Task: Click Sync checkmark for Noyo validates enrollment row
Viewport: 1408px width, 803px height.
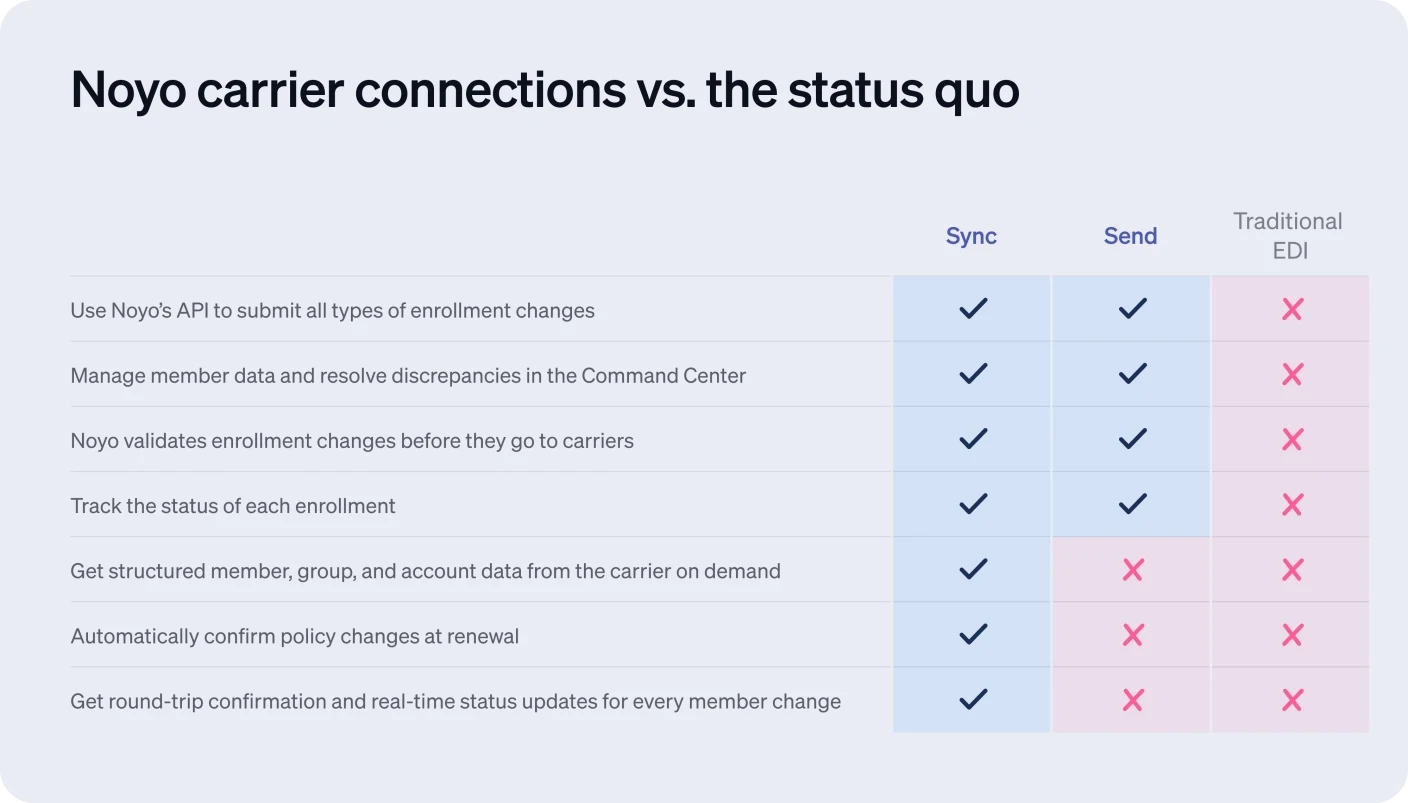Action: [x=972, y=439]
